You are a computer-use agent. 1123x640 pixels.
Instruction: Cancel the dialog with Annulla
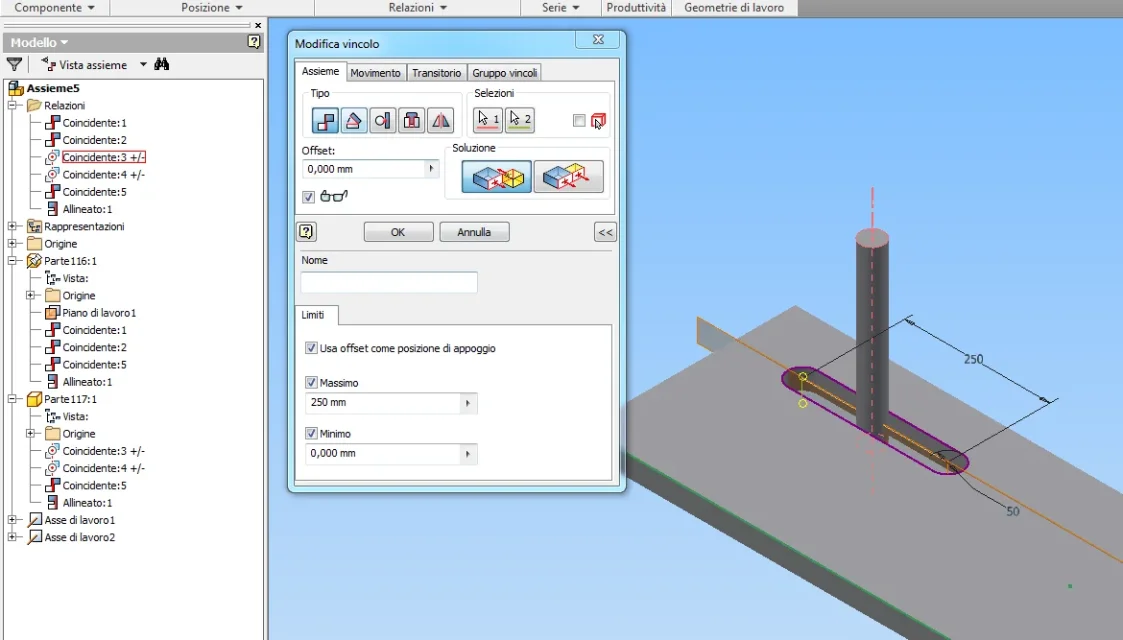pos(474,232)
